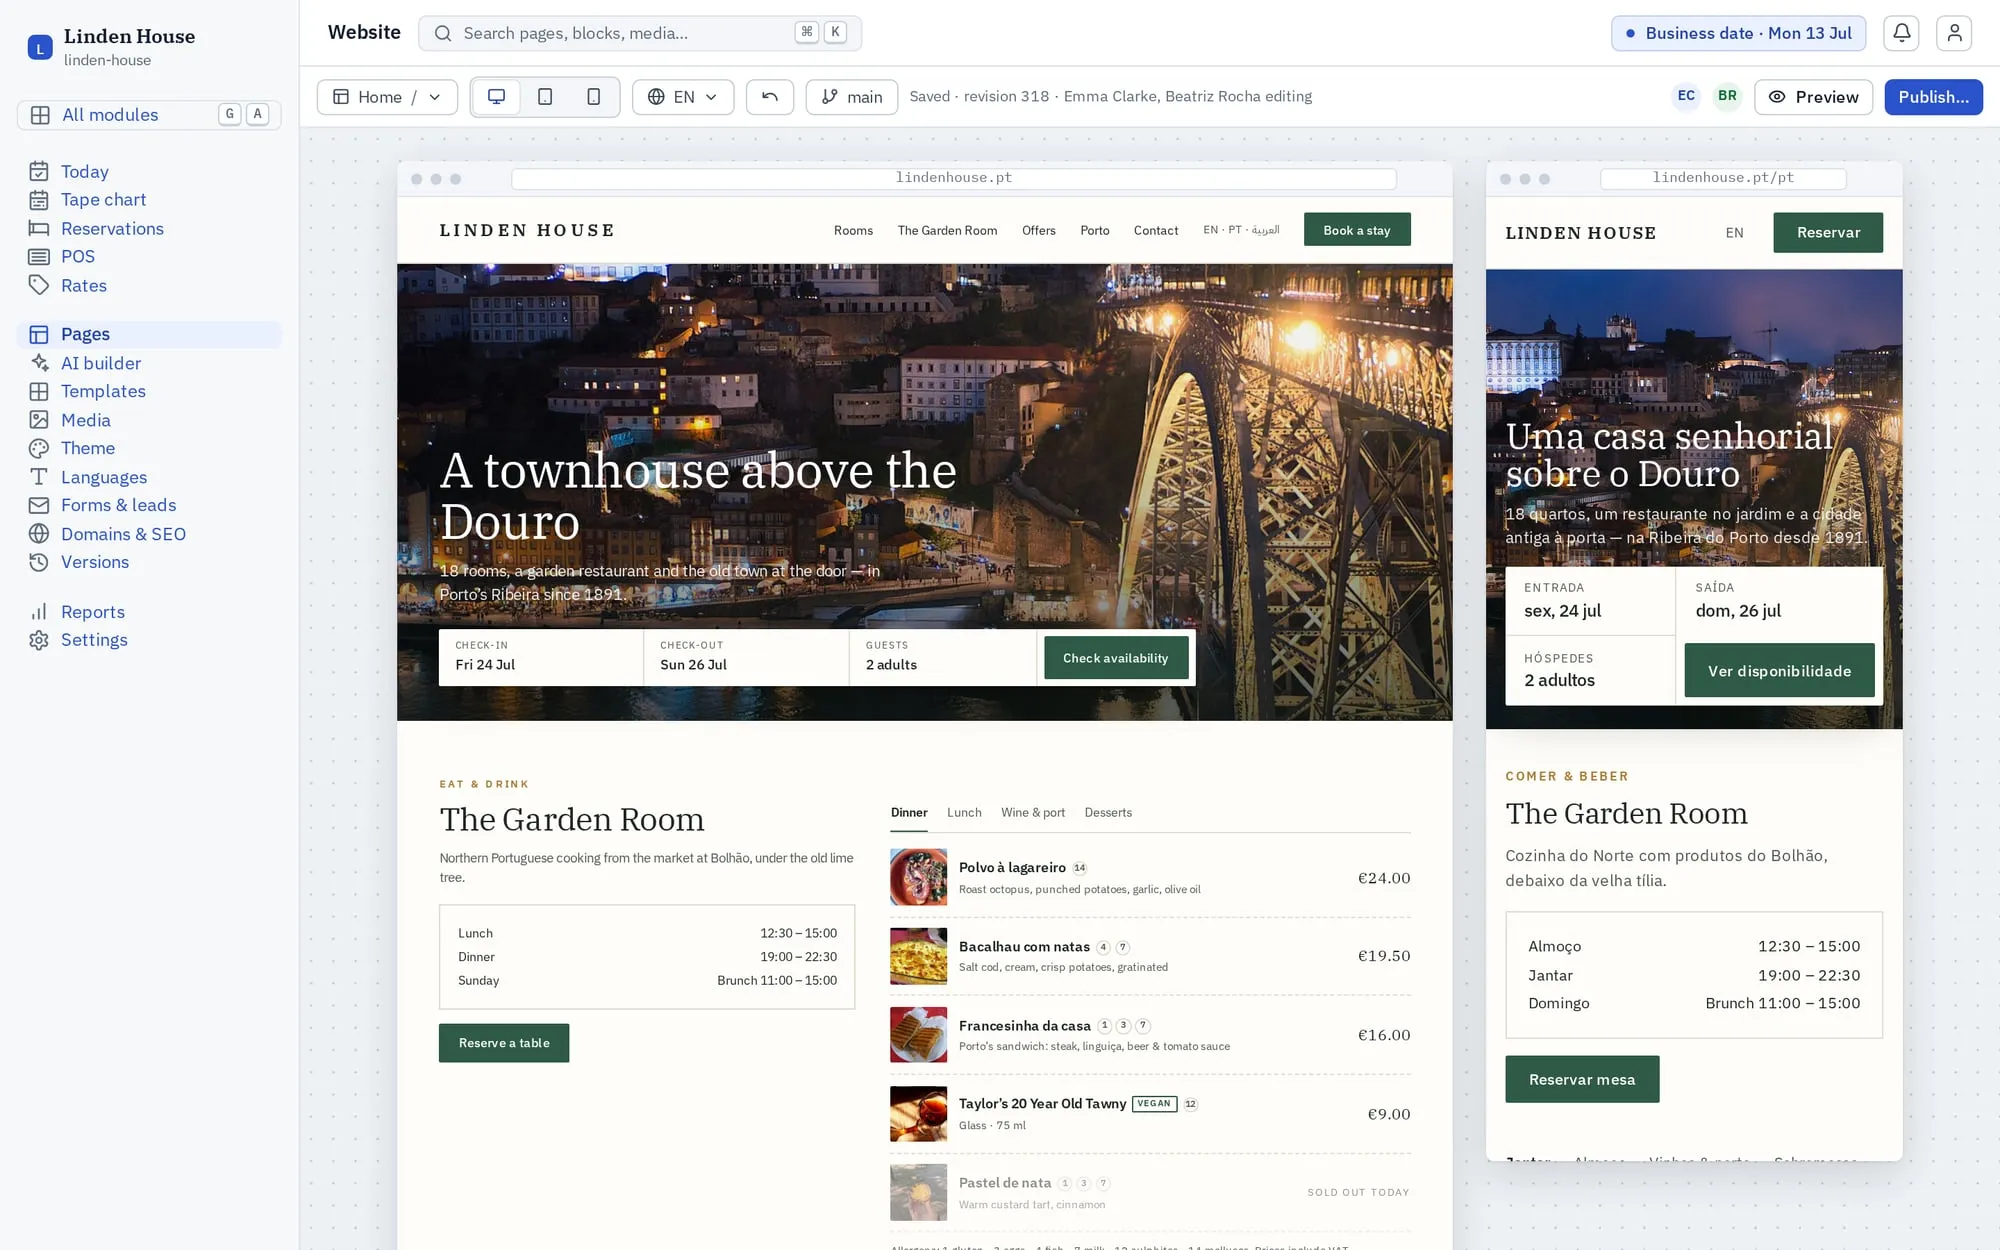Click EC collaborator avatar
Image resolution: width=2000 pixels, height=1250 pixels.
pos(1686,96)
